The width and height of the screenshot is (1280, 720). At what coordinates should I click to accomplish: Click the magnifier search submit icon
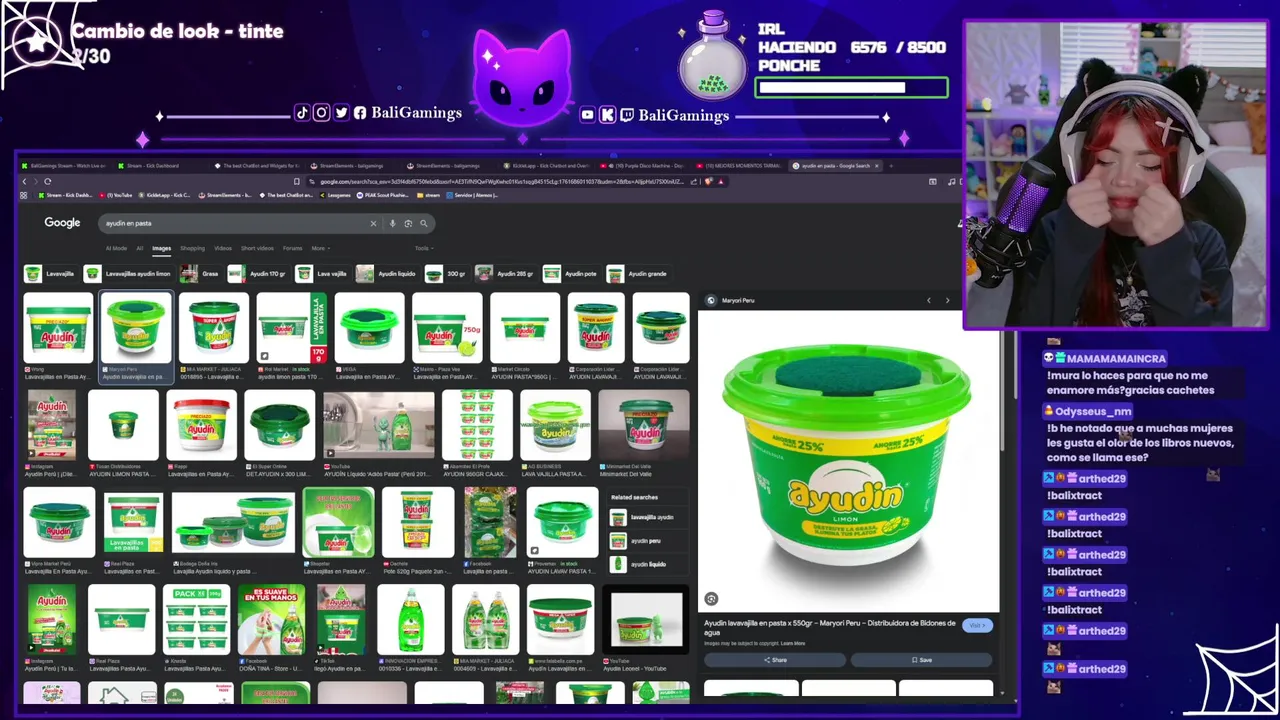click(x=424, y=224)
